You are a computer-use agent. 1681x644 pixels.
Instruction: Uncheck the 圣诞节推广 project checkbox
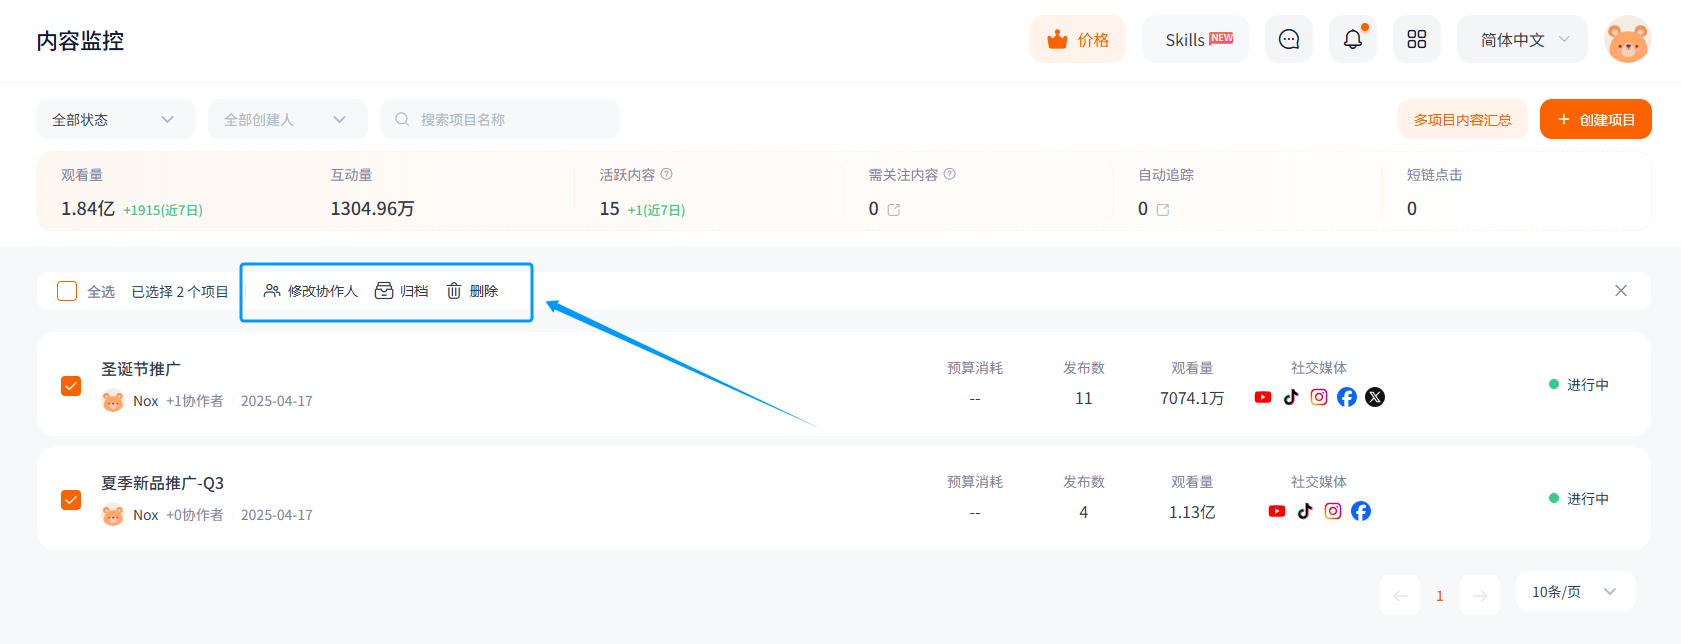tap(71, 386)
